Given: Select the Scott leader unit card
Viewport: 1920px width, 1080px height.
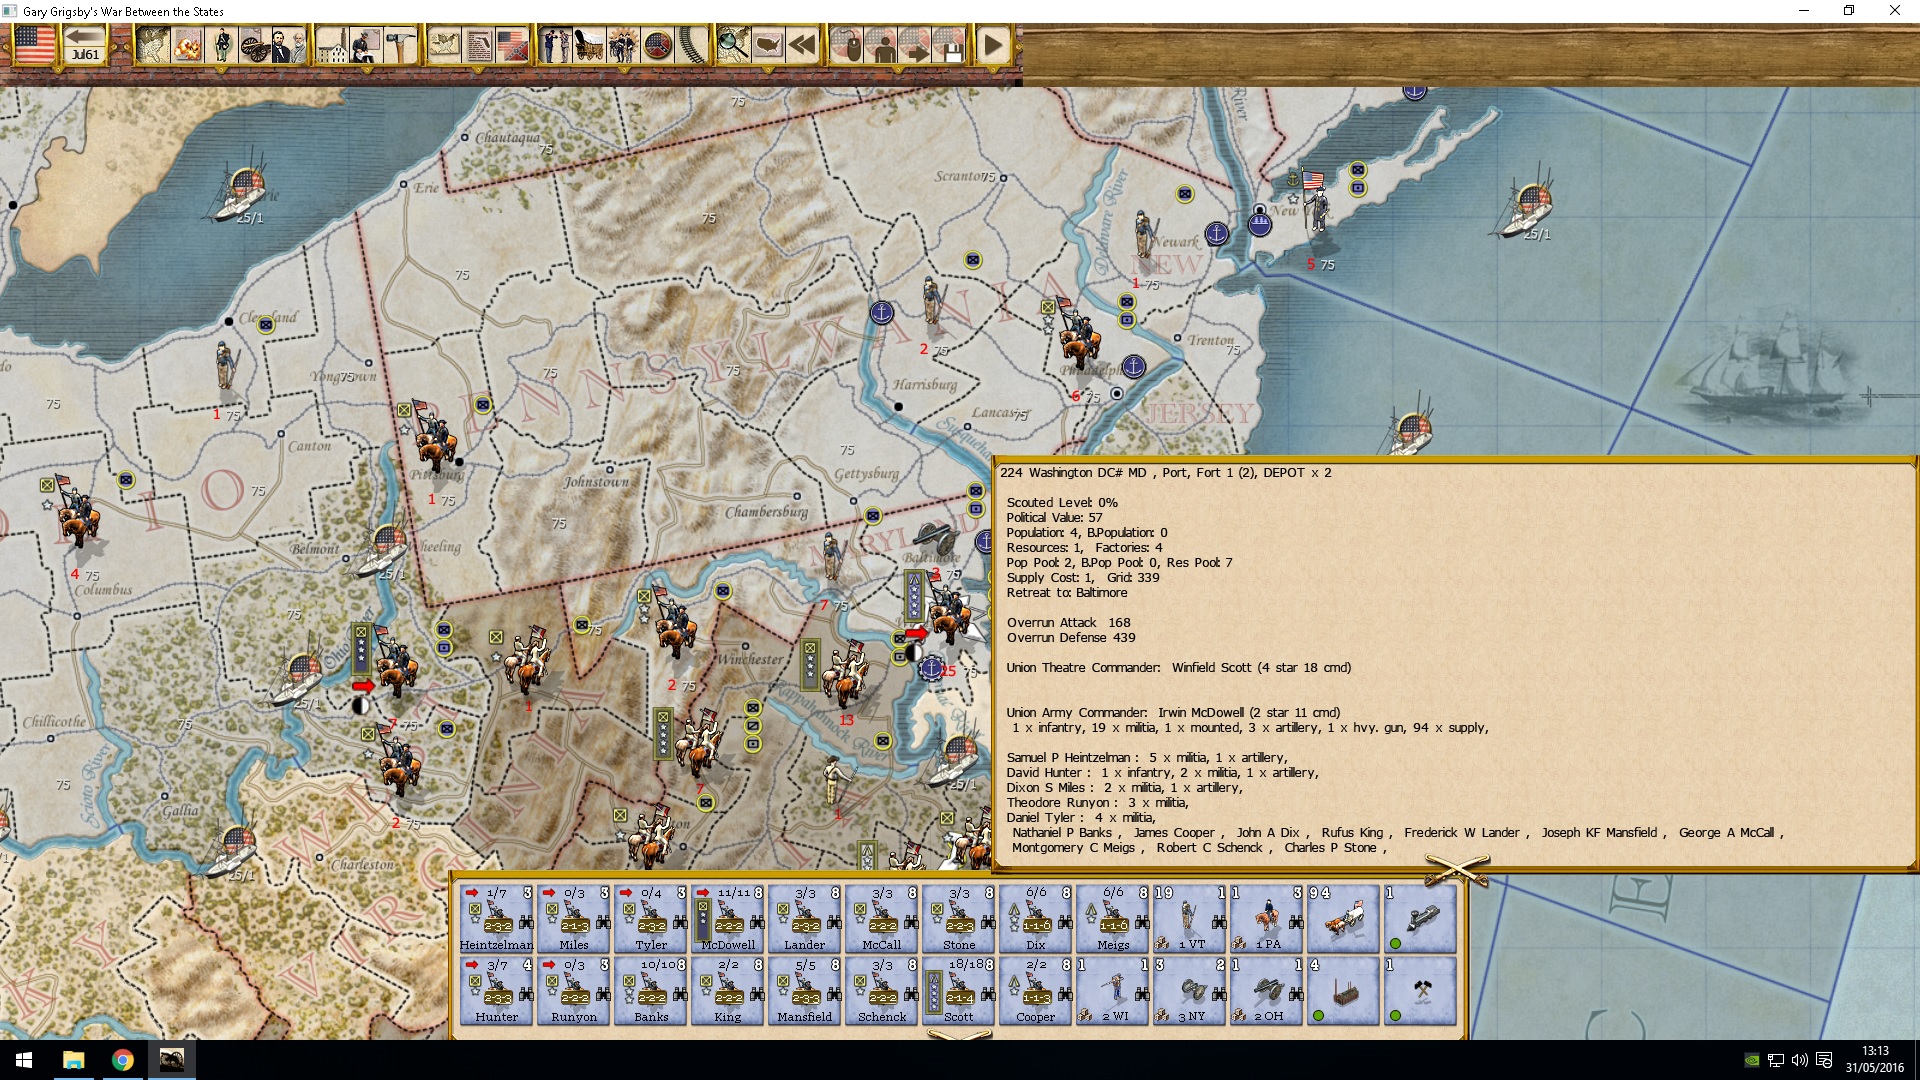Looking at the screenshot, I should 958,991.
